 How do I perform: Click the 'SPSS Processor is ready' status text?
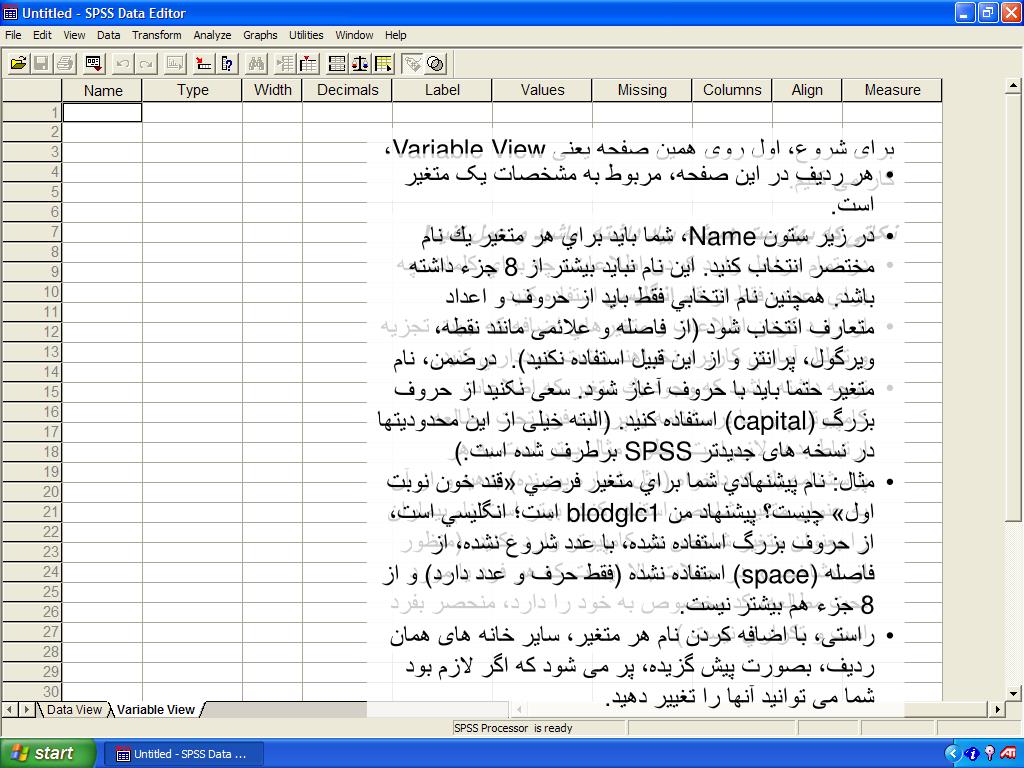(513, 728)
